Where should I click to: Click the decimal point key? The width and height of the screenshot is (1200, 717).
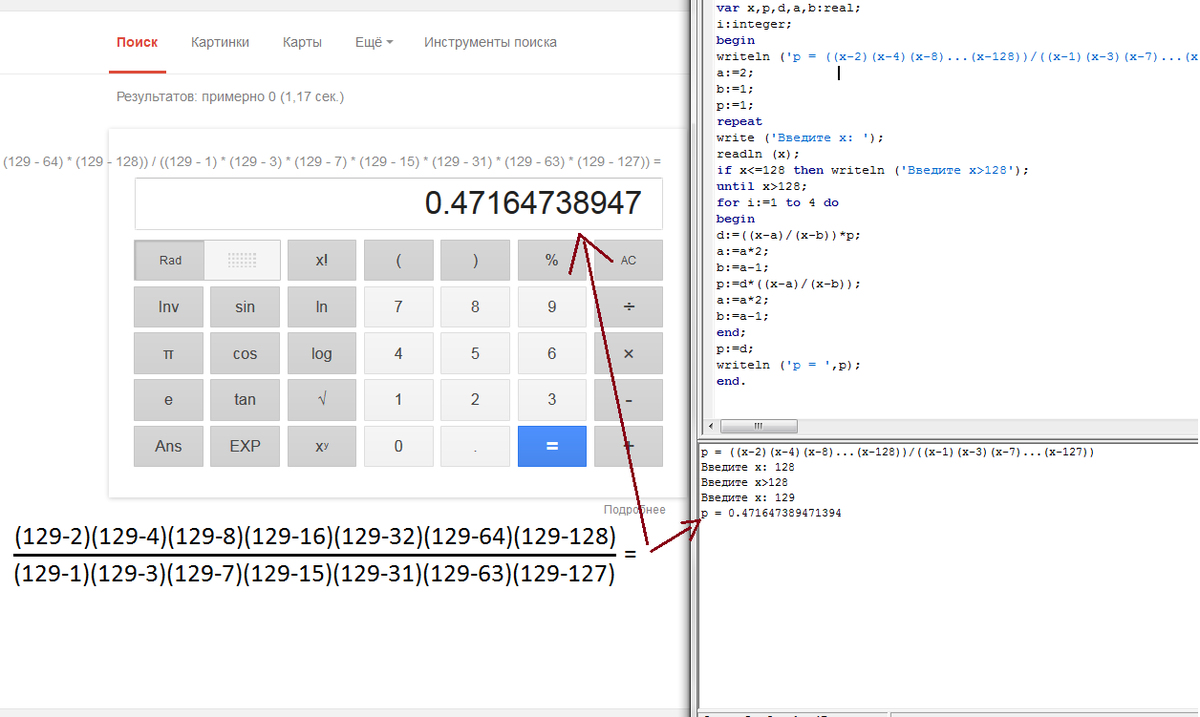[475, 446]
